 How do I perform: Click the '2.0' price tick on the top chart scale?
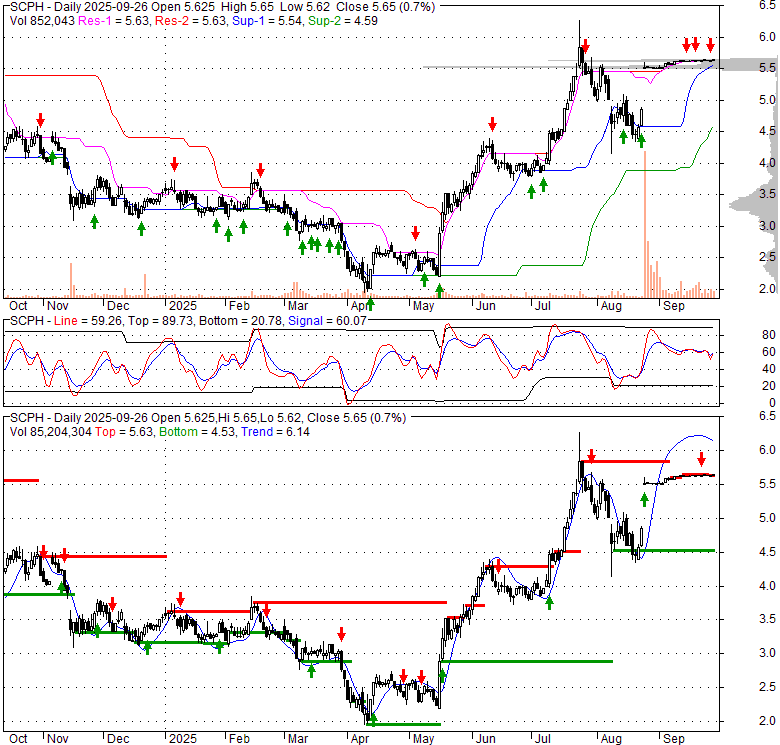767,288
